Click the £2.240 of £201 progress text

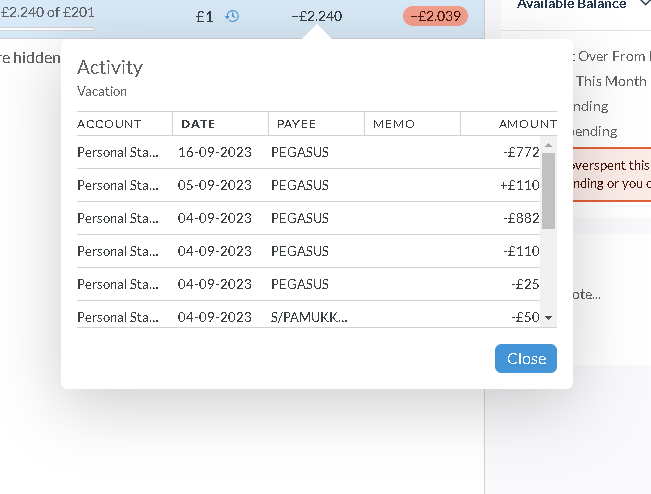[47, 12]
